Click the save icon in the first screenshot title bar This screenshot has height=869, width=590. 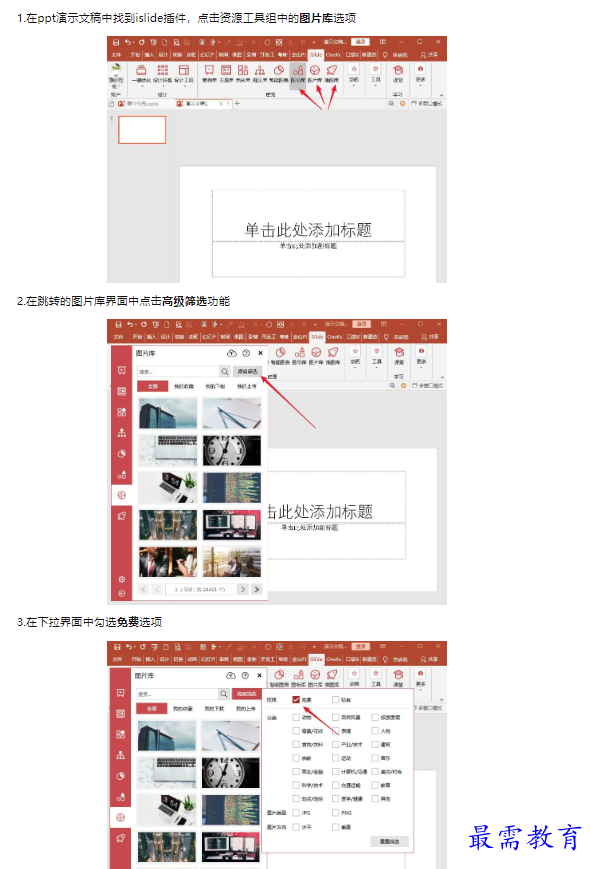[x=116, y=42]
